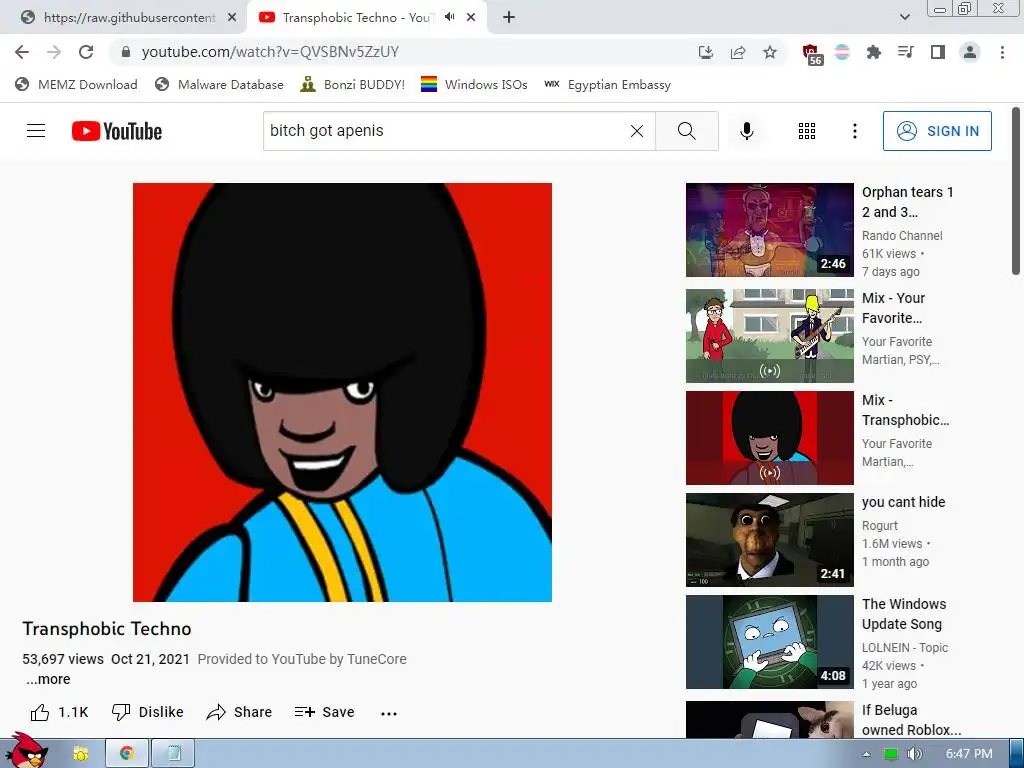This screenshot has height=768, width=1024.
Task: Open the Rando Channel link
Action: click(x=902, y=236)
